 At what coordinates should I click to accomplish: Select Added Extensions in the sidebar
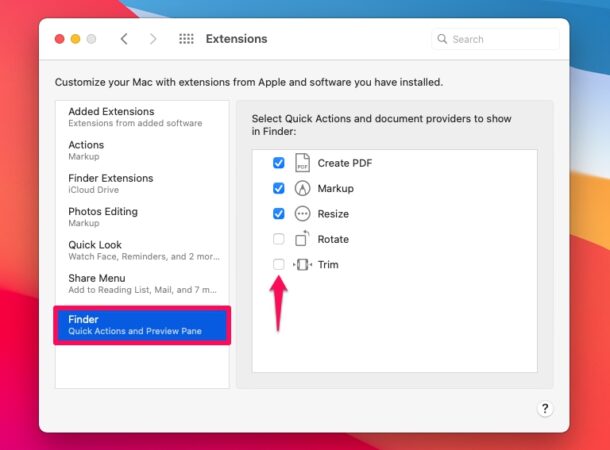[142, 117]
